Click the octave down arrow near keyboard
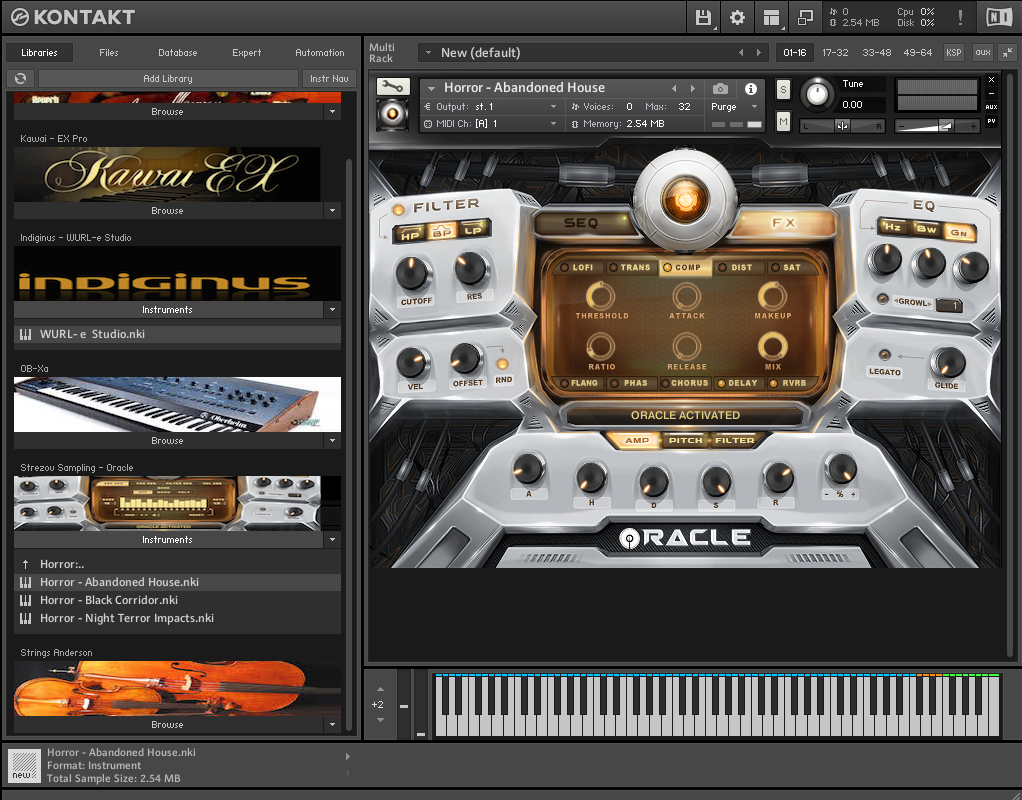The width and height of the screenshot is (1022, 800). click(x=380, y=720)
